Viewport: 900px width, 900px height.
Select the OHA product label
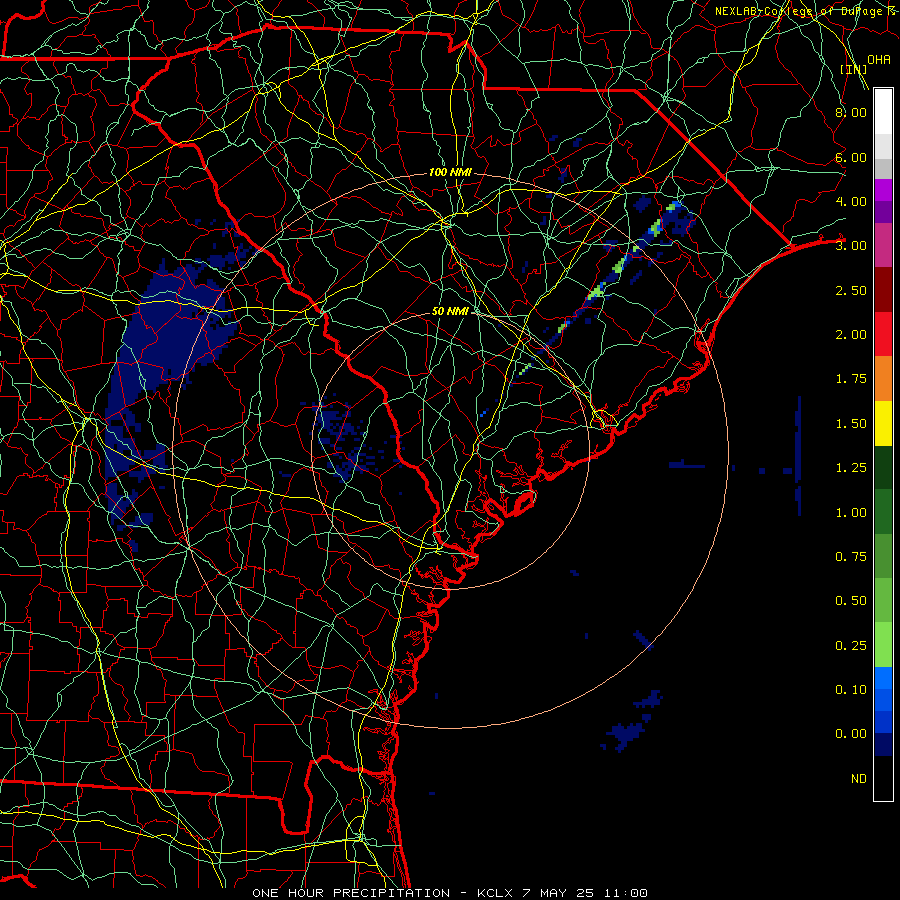click(x=878, y=59)
